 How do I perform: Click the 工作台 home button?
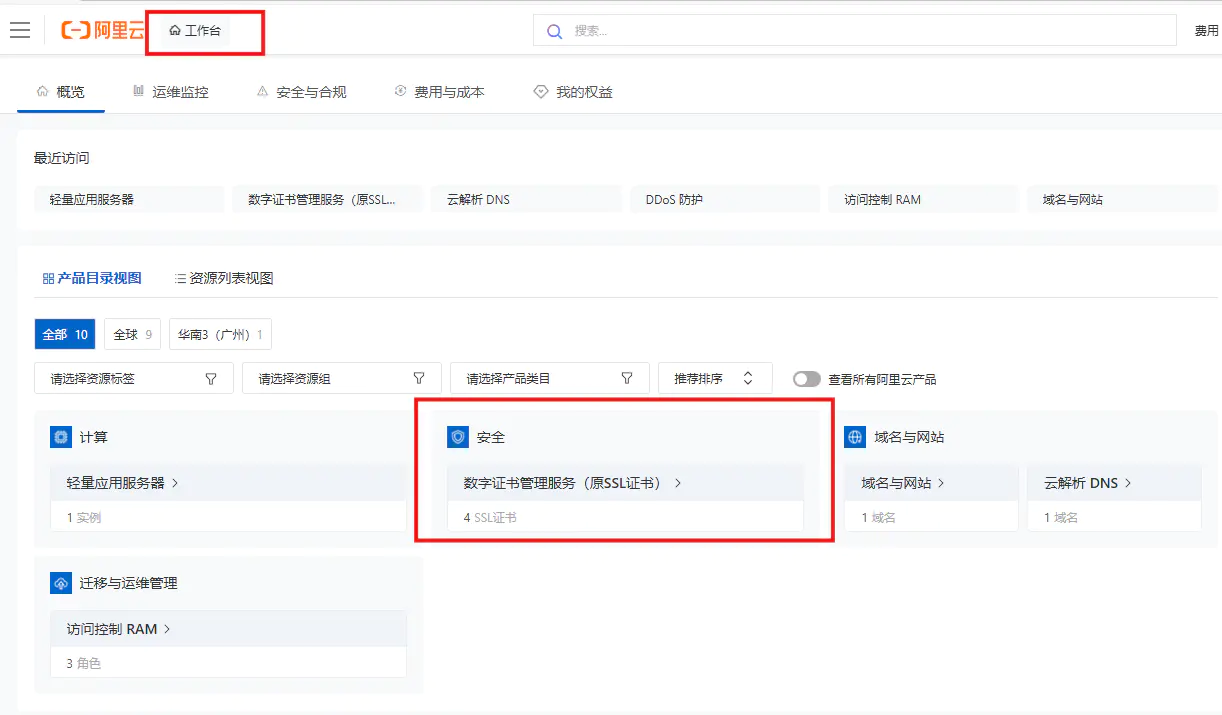[x=196, y=30]
